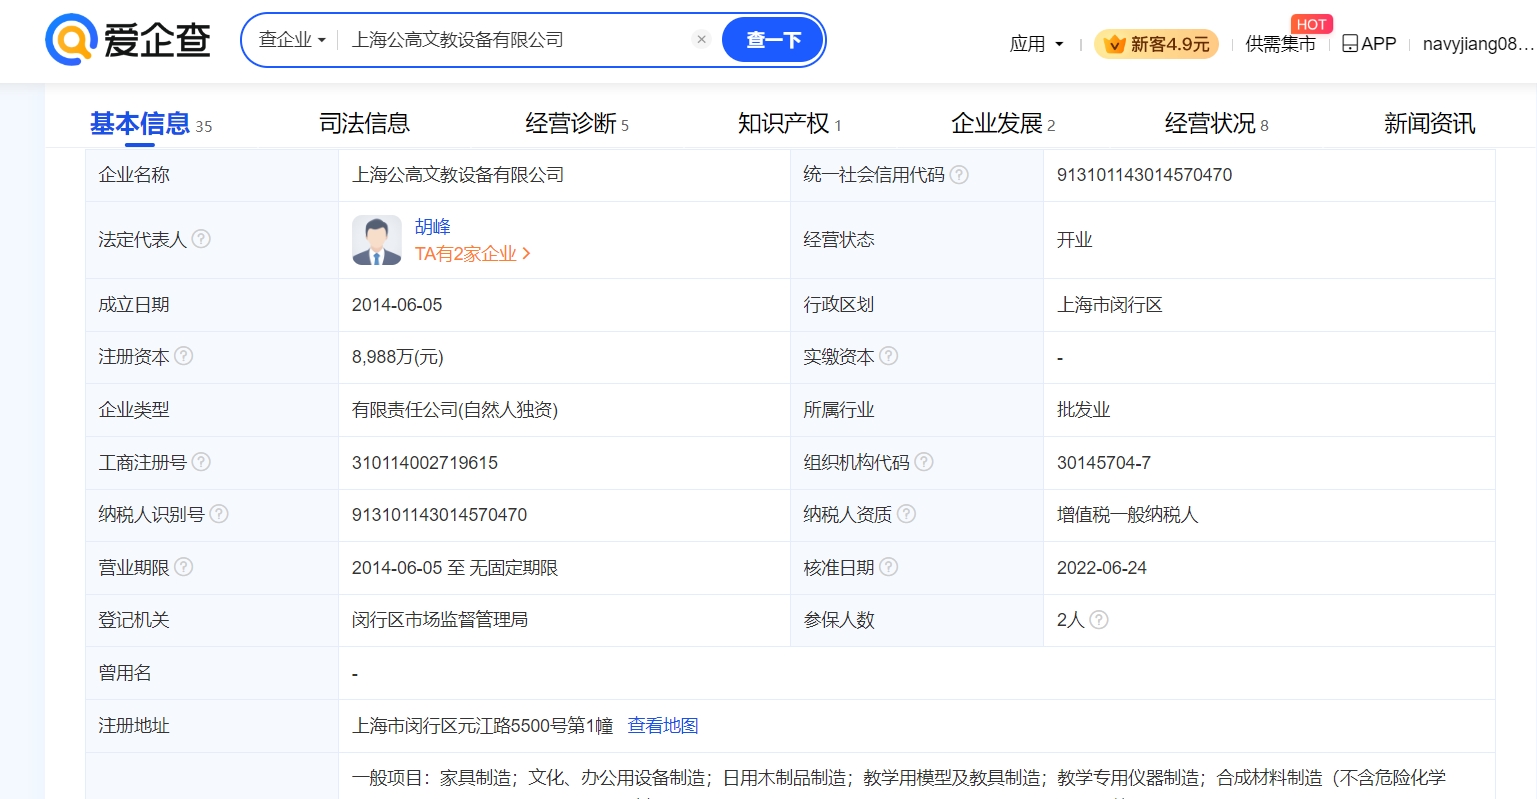Click the 上海市闵行区 district value
Image resolution: width=1537 pixels, height=799 pixels.
pyautogui.click(x=1110, y=305)
